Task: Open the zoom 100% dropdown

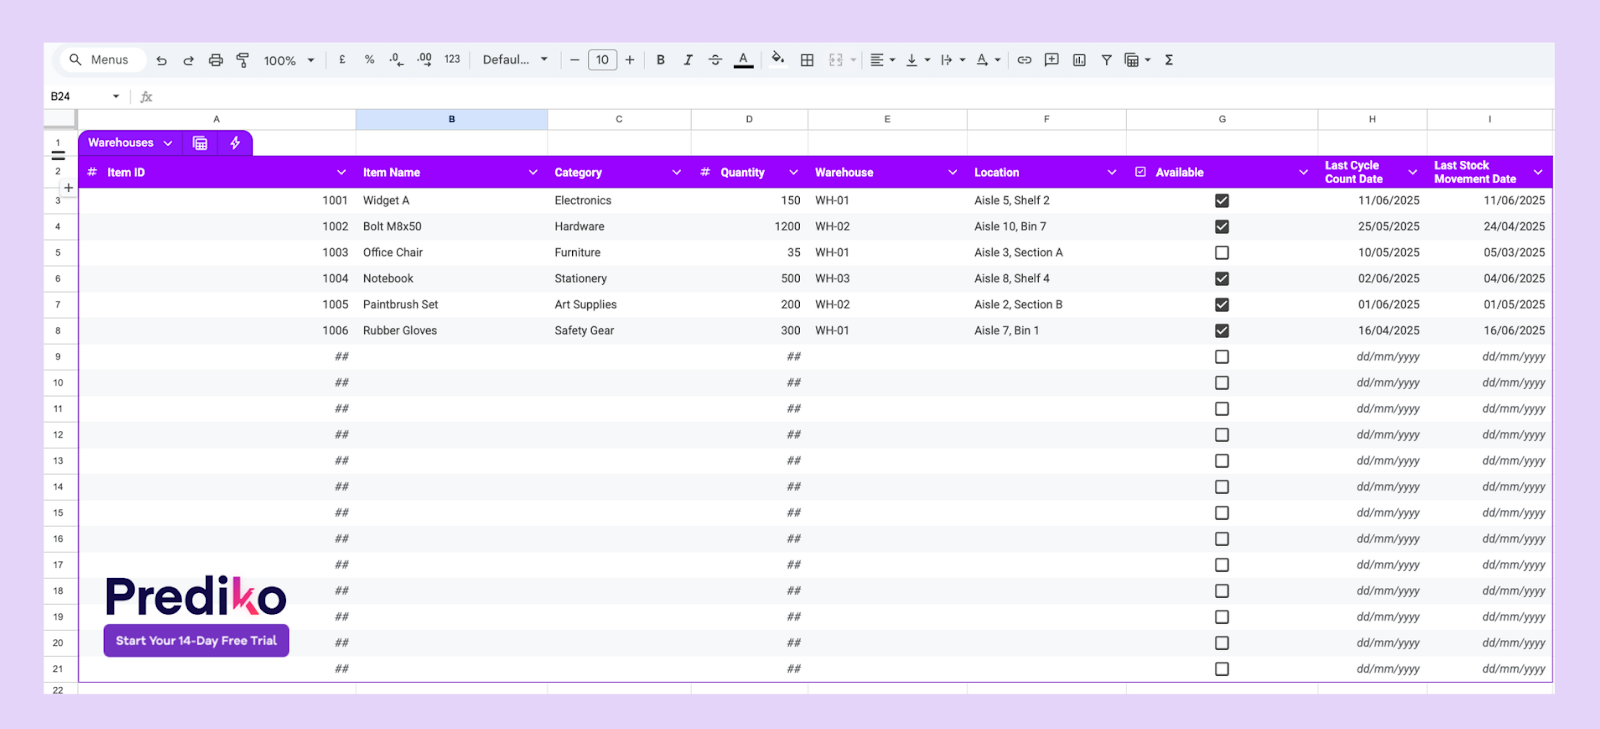Action: pos(289,60)
